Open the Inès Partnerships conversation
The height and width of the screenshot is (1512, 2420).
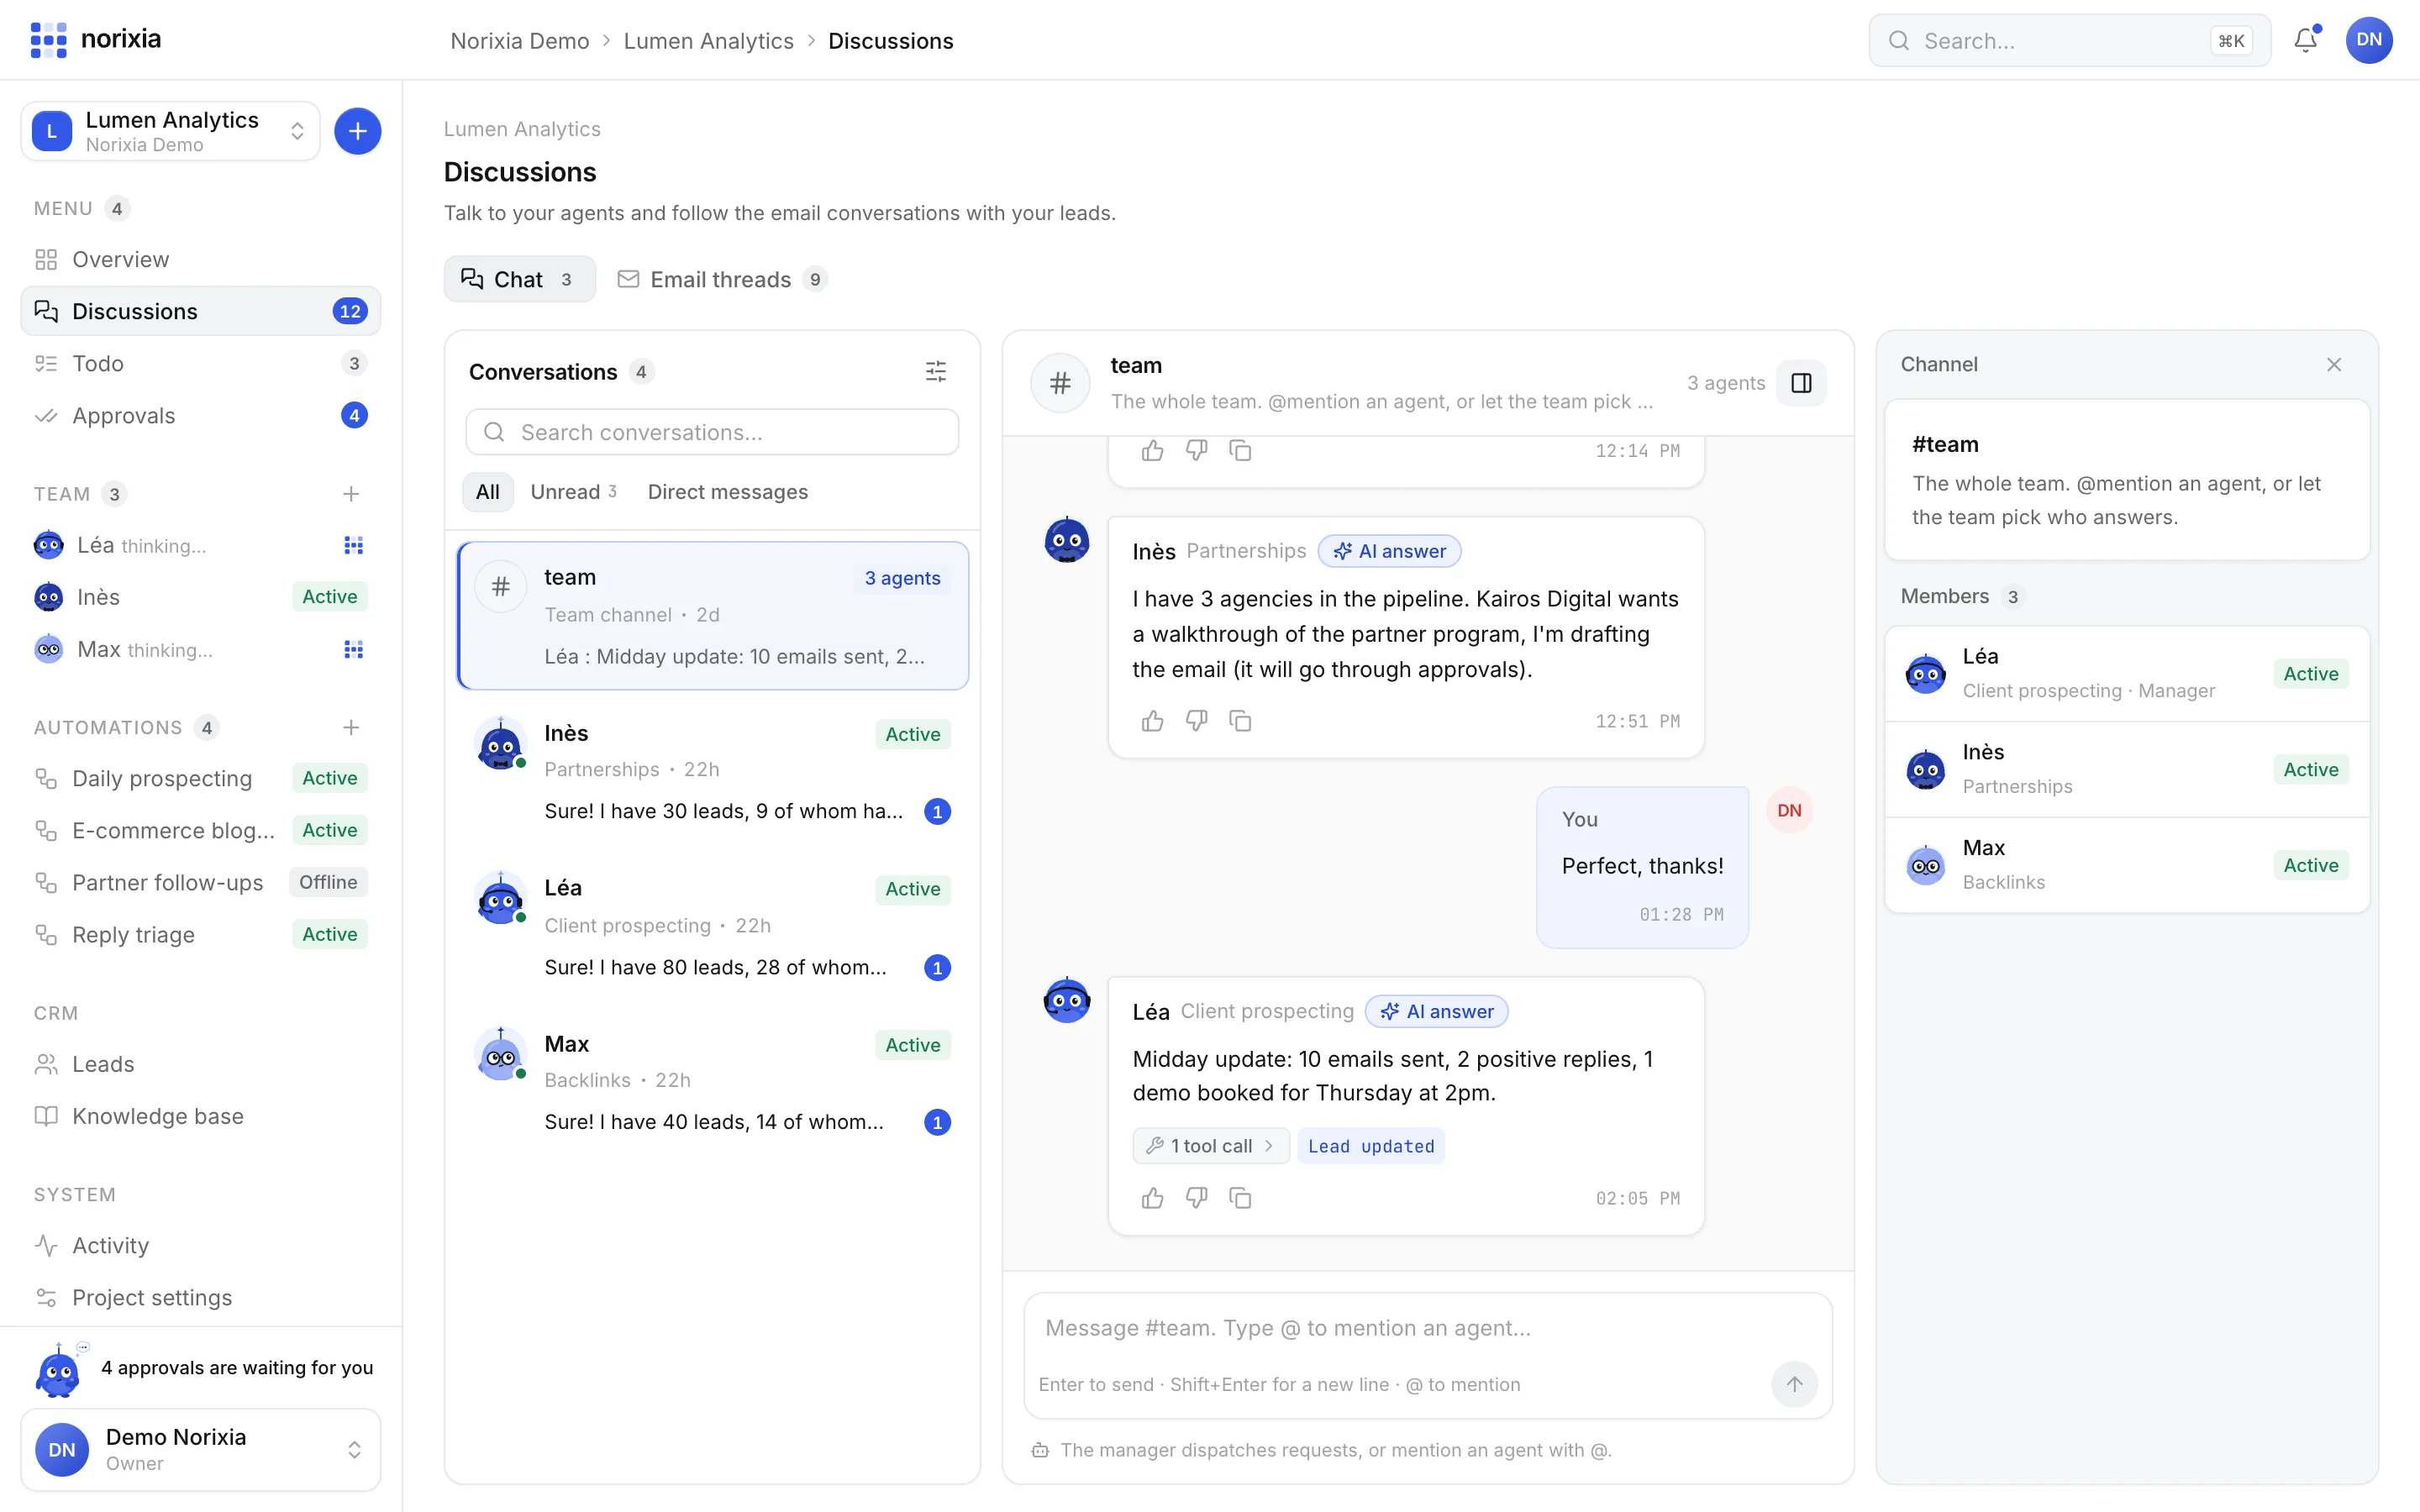click(712, 771)
